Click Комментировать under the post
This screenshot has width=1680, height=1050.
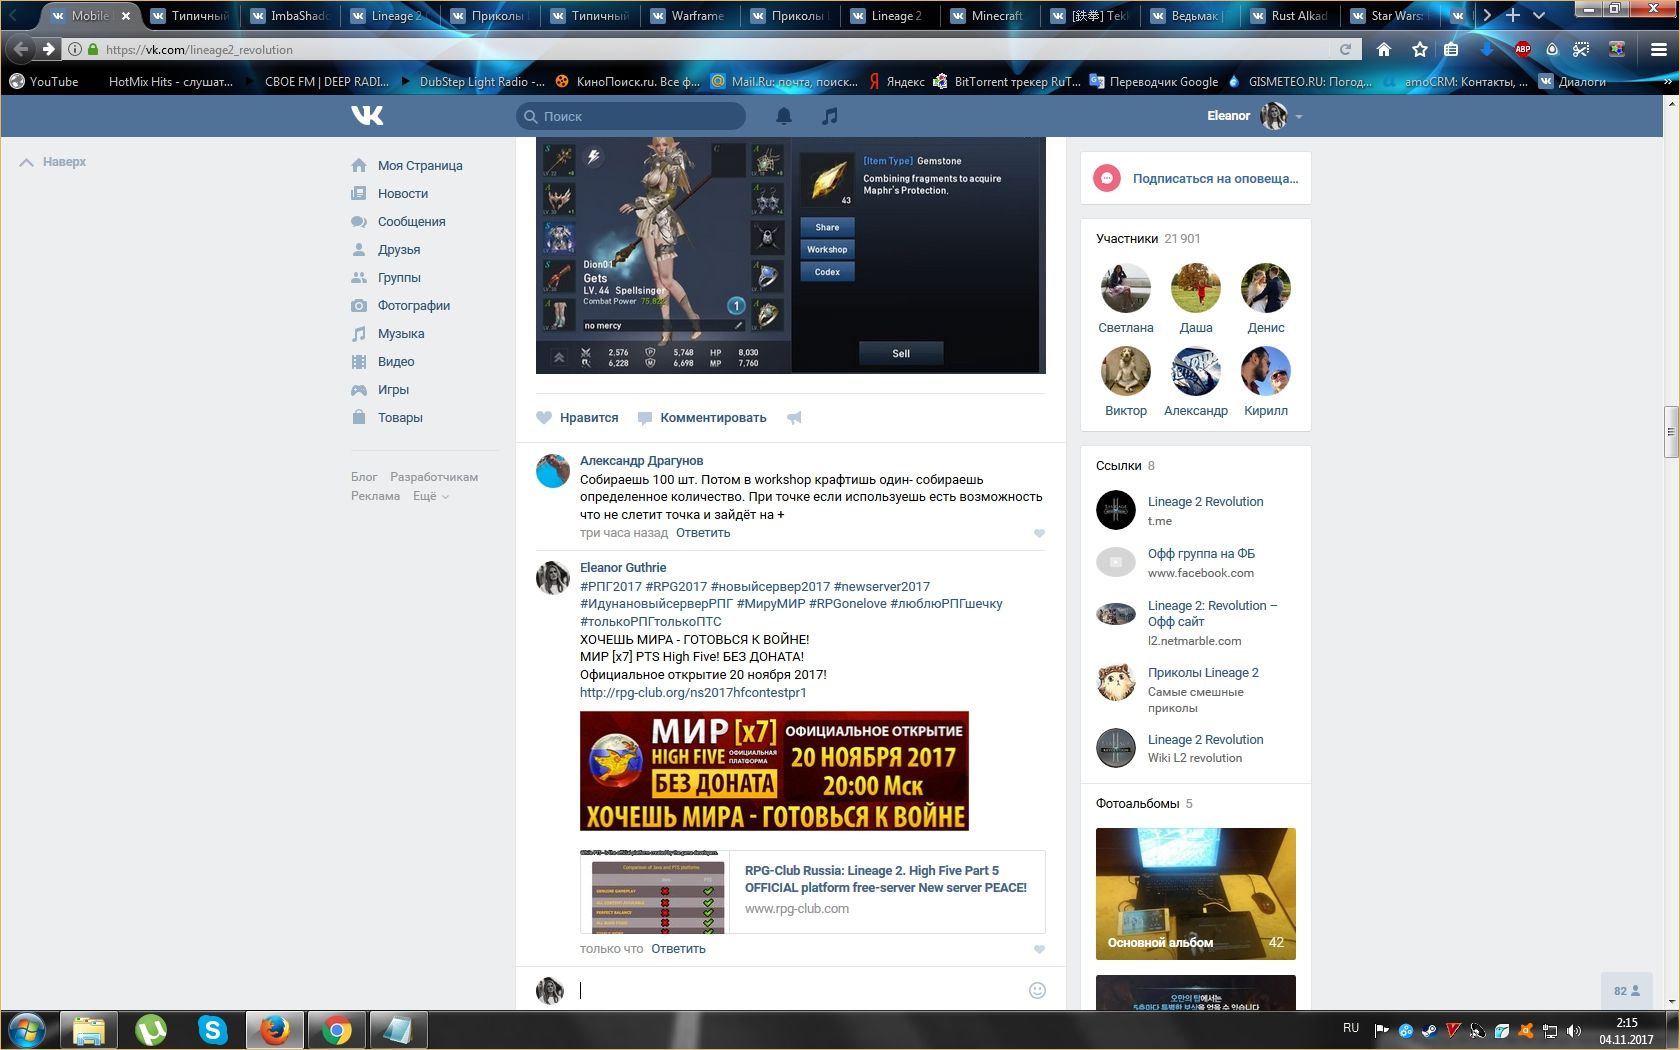click(702, 418)
